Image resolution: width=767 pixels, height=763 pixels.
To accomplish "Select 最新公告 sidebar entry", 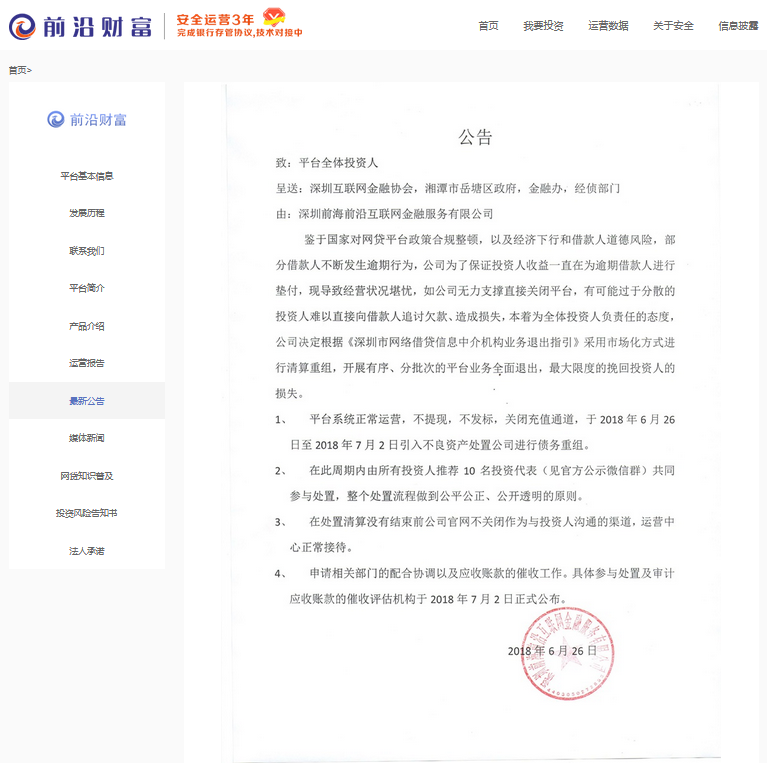I will click(87, 401).
